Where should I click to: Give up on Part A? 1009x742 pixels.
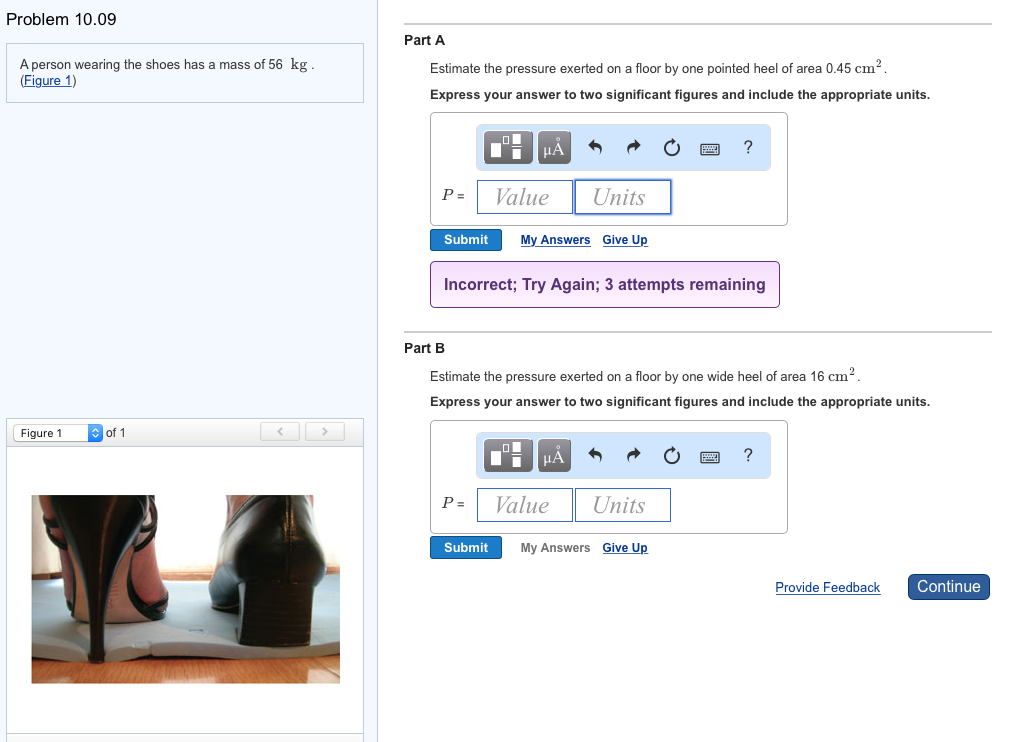625,240
